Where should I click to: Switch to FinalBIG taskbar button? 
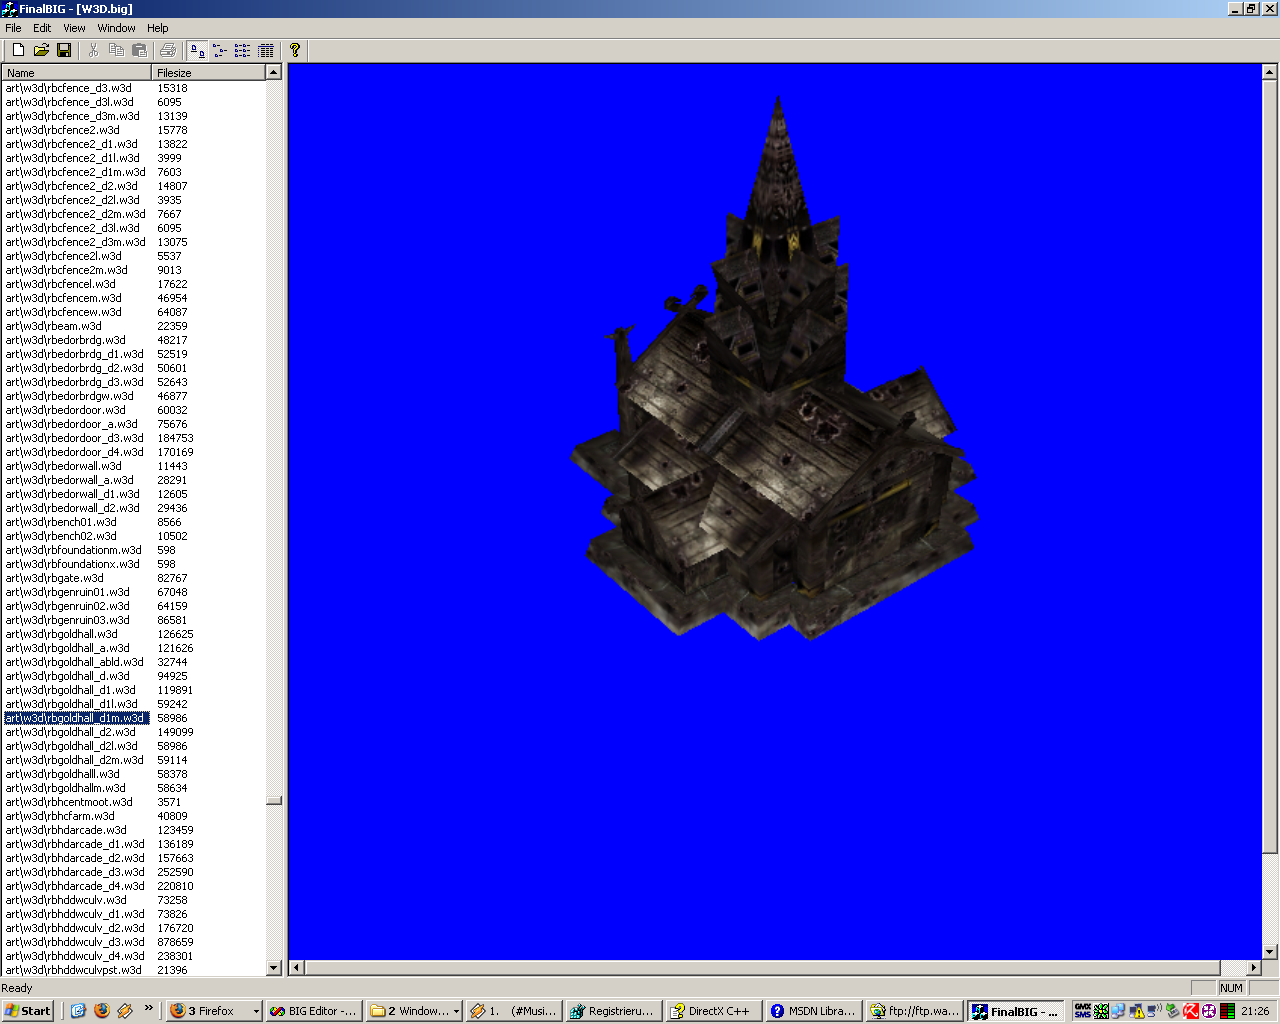[1014, 1011]
